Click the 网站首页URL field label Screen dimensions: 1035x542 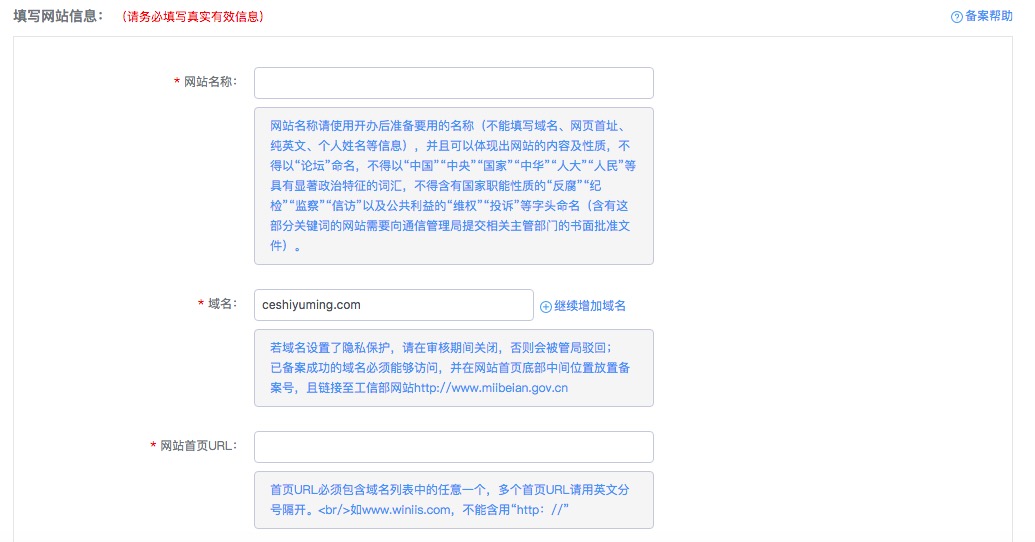[x=199, y=446]
